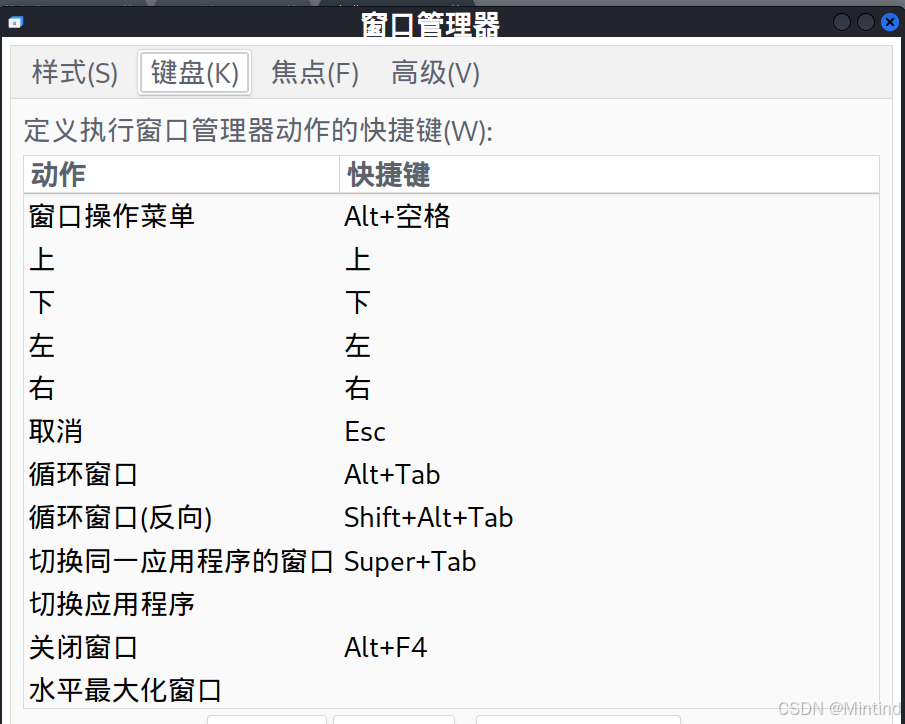This screenshot has height=724, width=905.
Task: Click the 快捷键 column header
Action: tap(609, 174)
